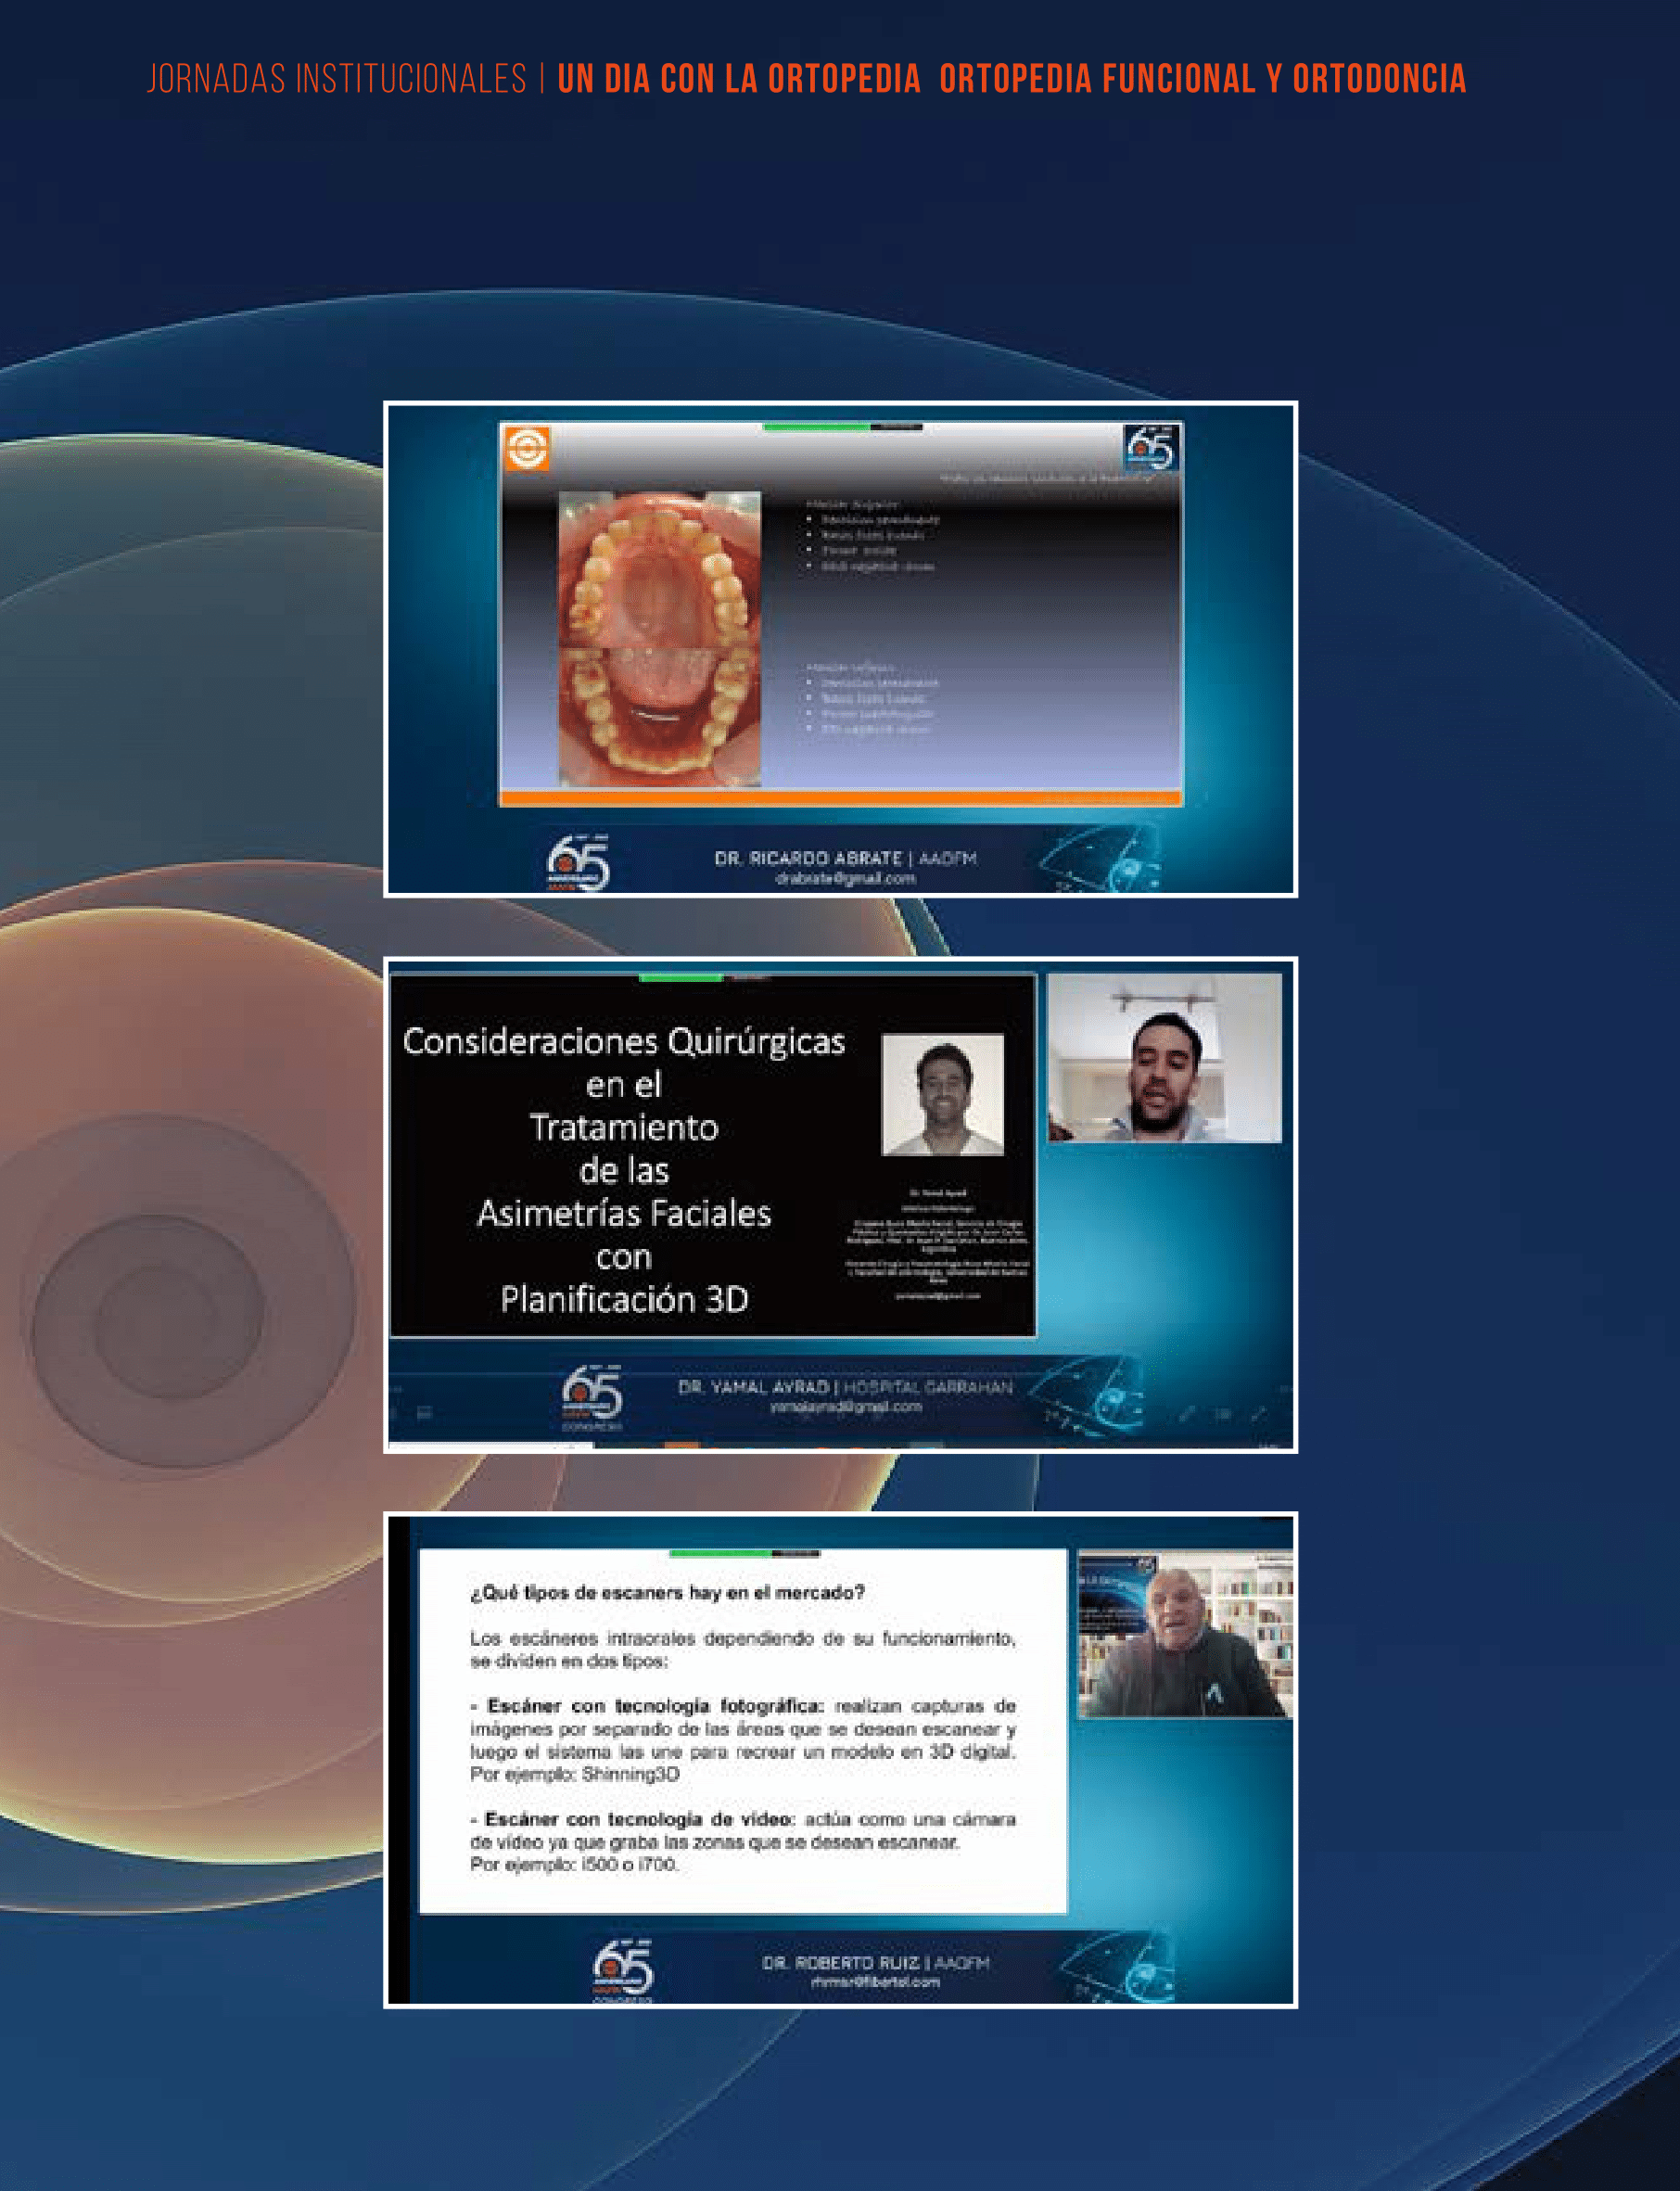The image size is (1680, 2191).
Task: Click the line "Por ejemplo: i500 o i700."
Action: [x=575, y=1864]
